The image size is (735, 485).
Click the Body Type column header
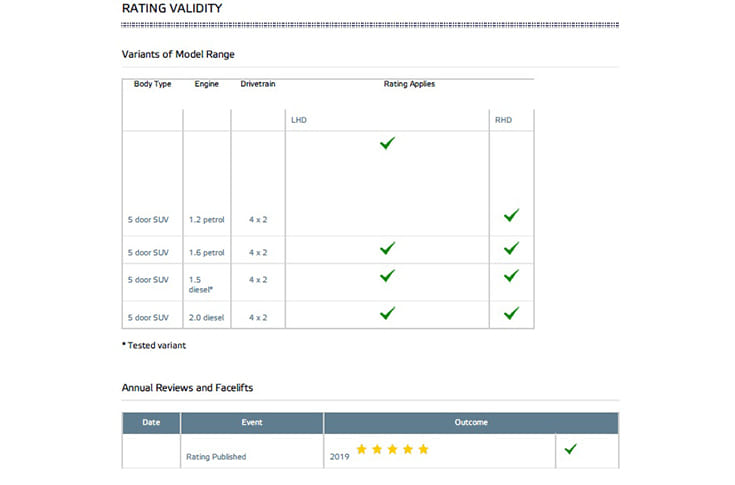click(153, 84)
